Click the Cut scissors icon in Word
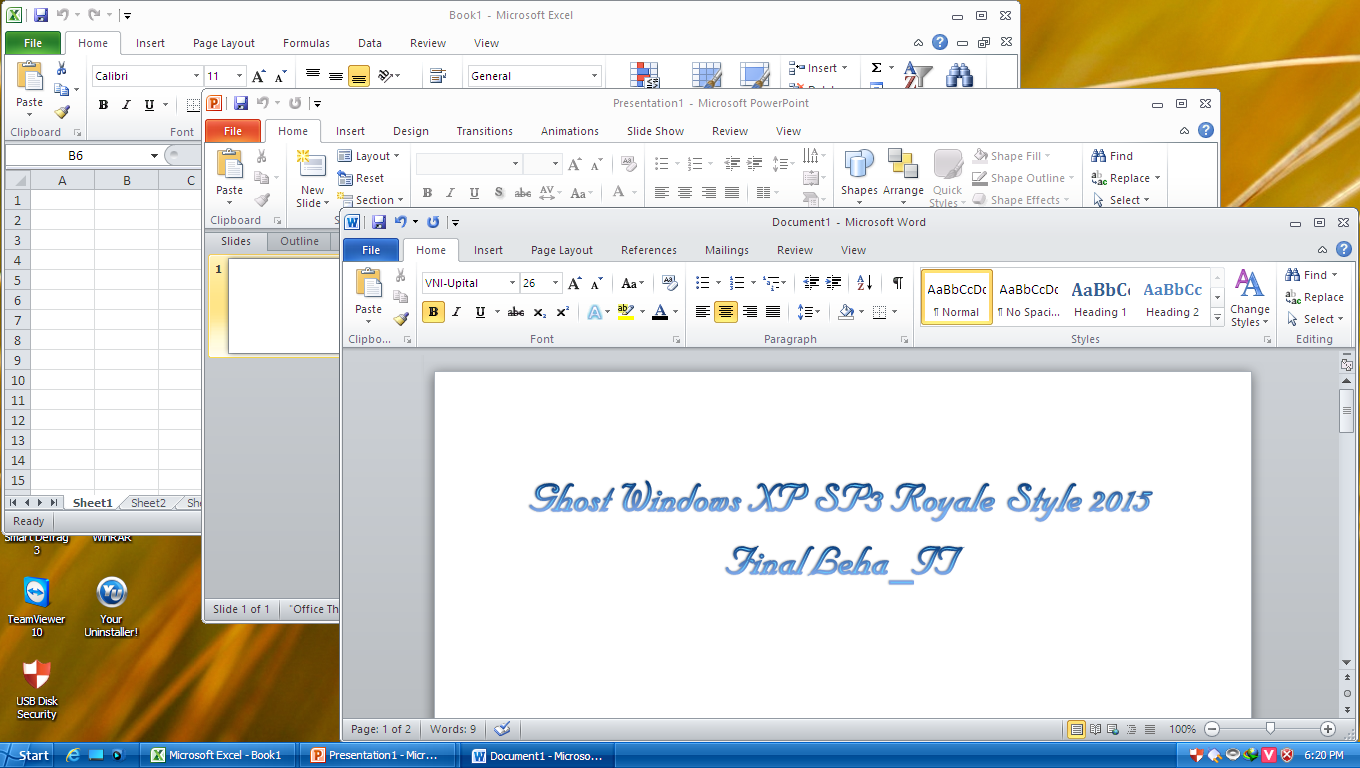The height and width of the screenshot is (768, 1360). pyautogui.click(x=401, y=275)
